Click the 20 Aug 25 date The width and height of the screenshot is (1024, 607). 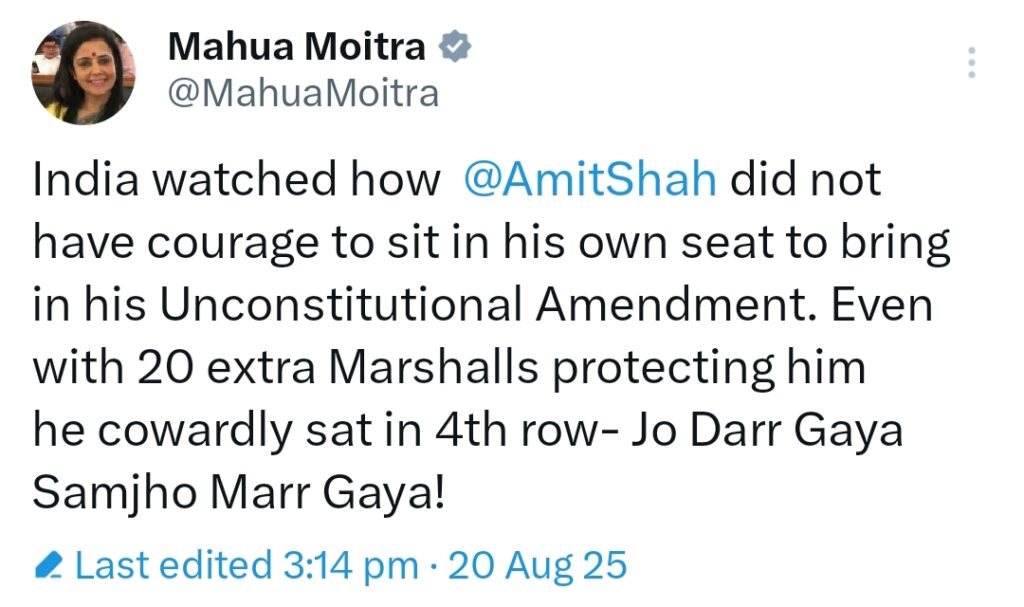pyautogui.click(x=537, y=566)
